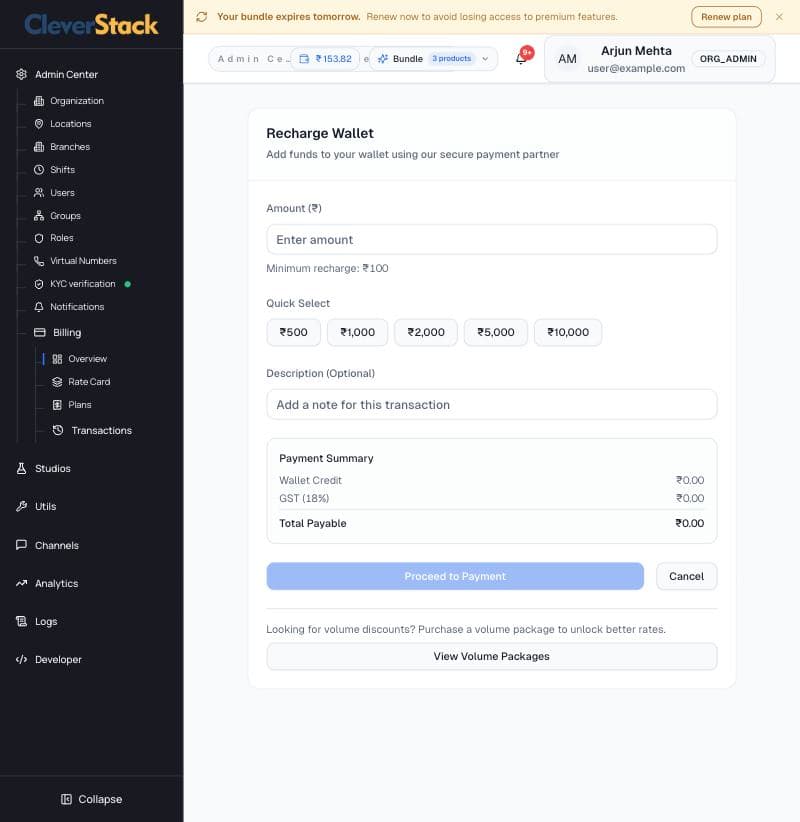Screen dimensions: 800x822
Task: Click the Locations pin icon
Action: 39,124
